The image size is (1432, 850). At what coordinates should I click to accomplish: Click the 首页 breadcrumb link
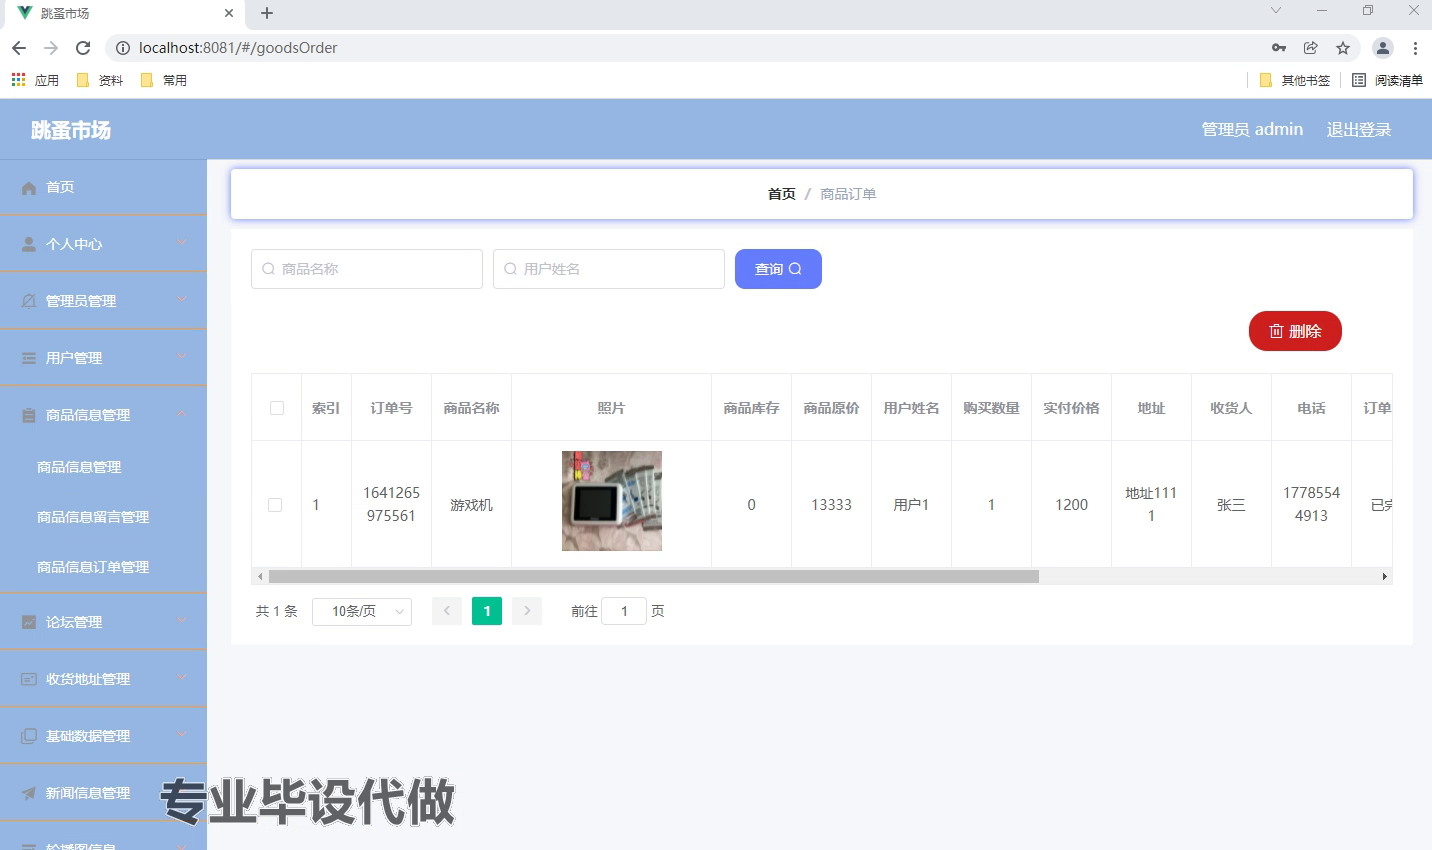(782, 194)
